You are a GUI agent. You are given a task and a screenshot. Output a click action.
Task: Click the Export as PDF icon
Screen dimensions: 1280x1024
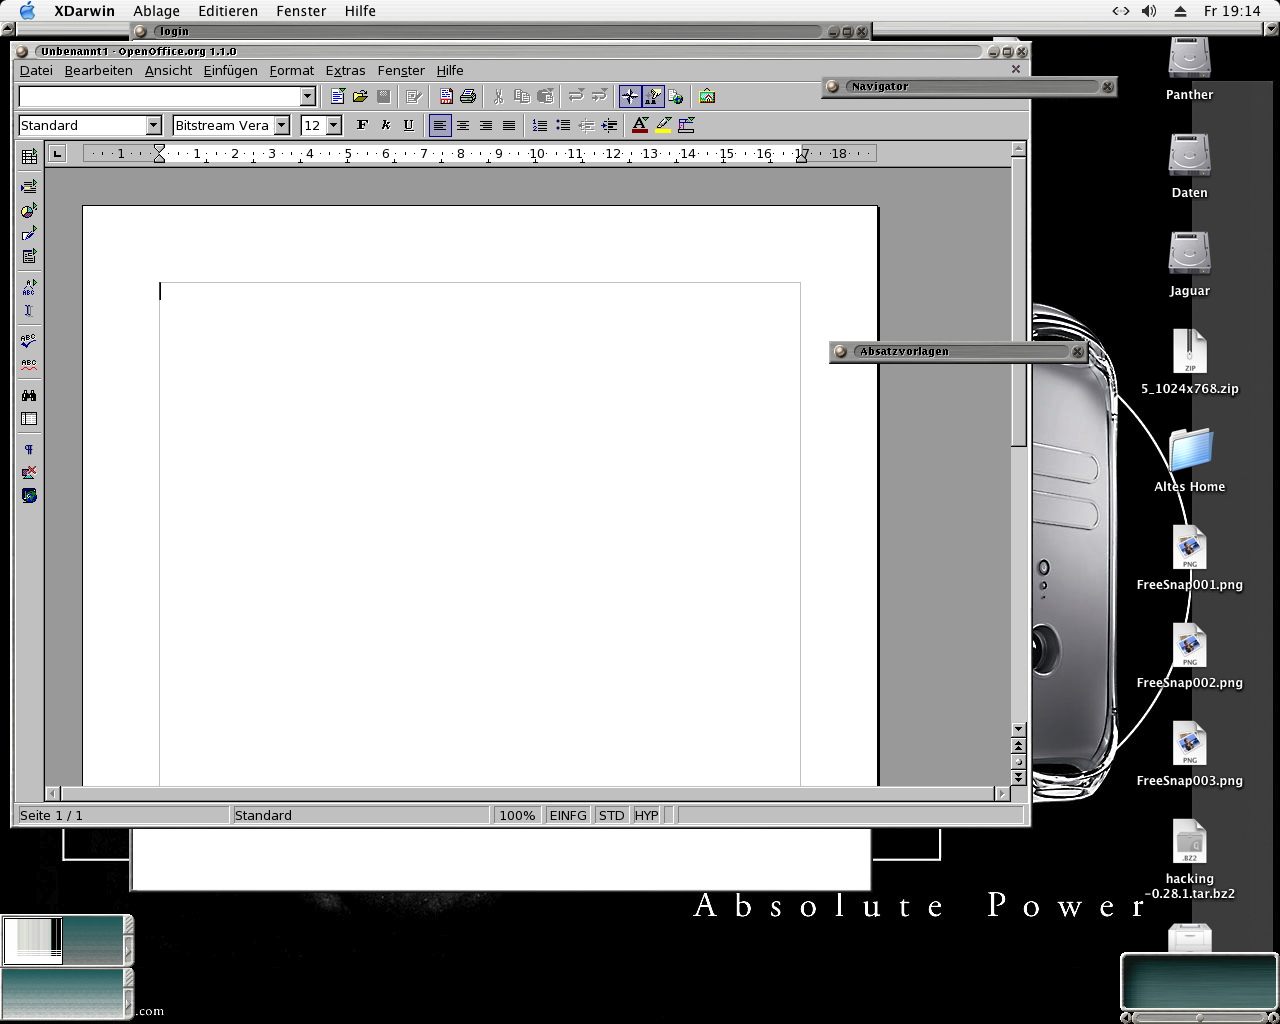[x=446, y=97]
